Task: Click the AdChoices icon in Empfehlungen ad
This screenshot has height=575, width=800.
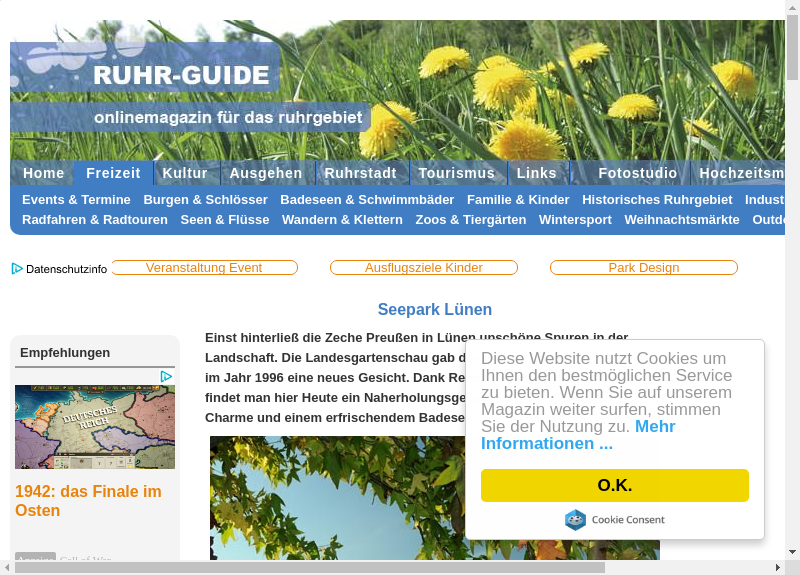Action: (x=166, y=377)
